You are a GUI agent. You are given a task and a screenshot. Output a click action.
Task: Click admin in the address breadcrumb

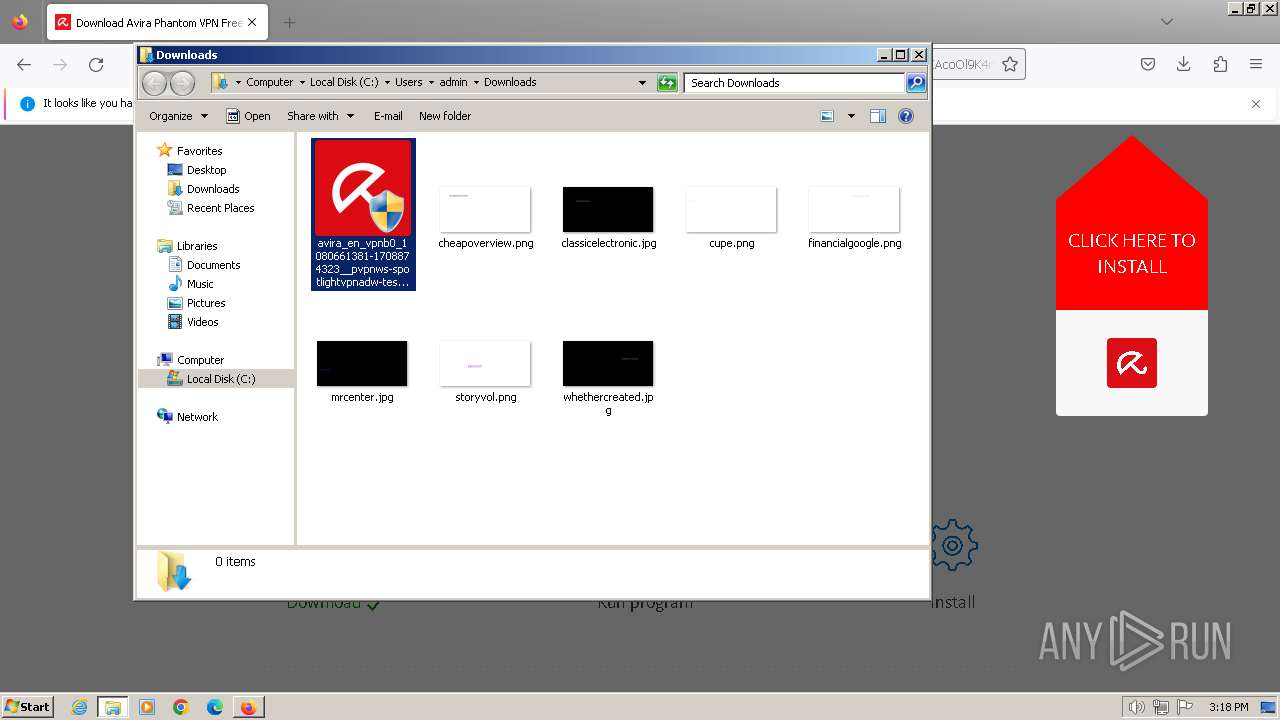pyautogui.click(x=453, y=83)
